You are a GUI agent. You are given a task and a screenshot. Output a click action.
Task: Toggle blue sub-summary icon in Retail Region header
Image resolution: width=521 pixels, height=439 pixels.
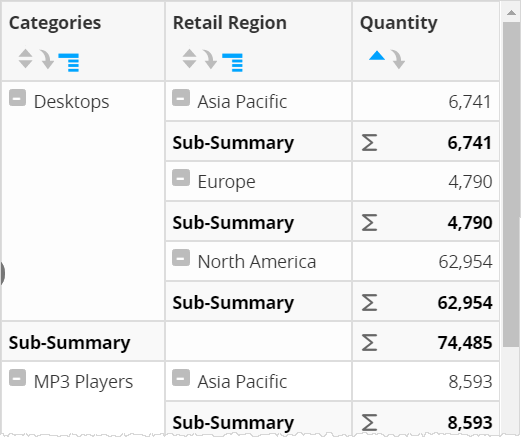(232, 62)
